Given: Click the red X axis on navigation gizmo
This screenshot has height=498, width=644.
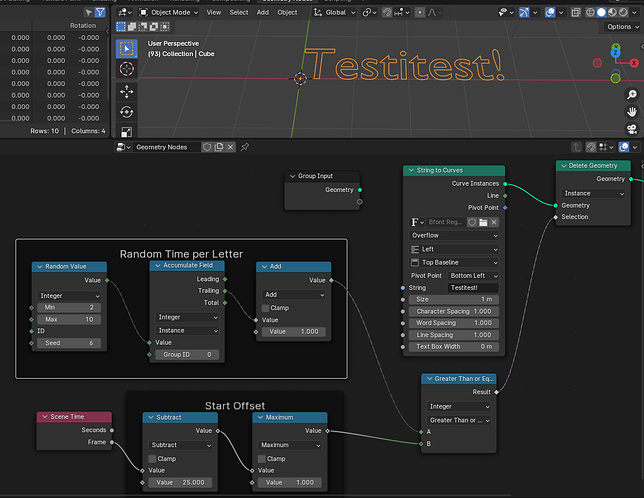Looking at the screenshot, I should click(634, 63).
